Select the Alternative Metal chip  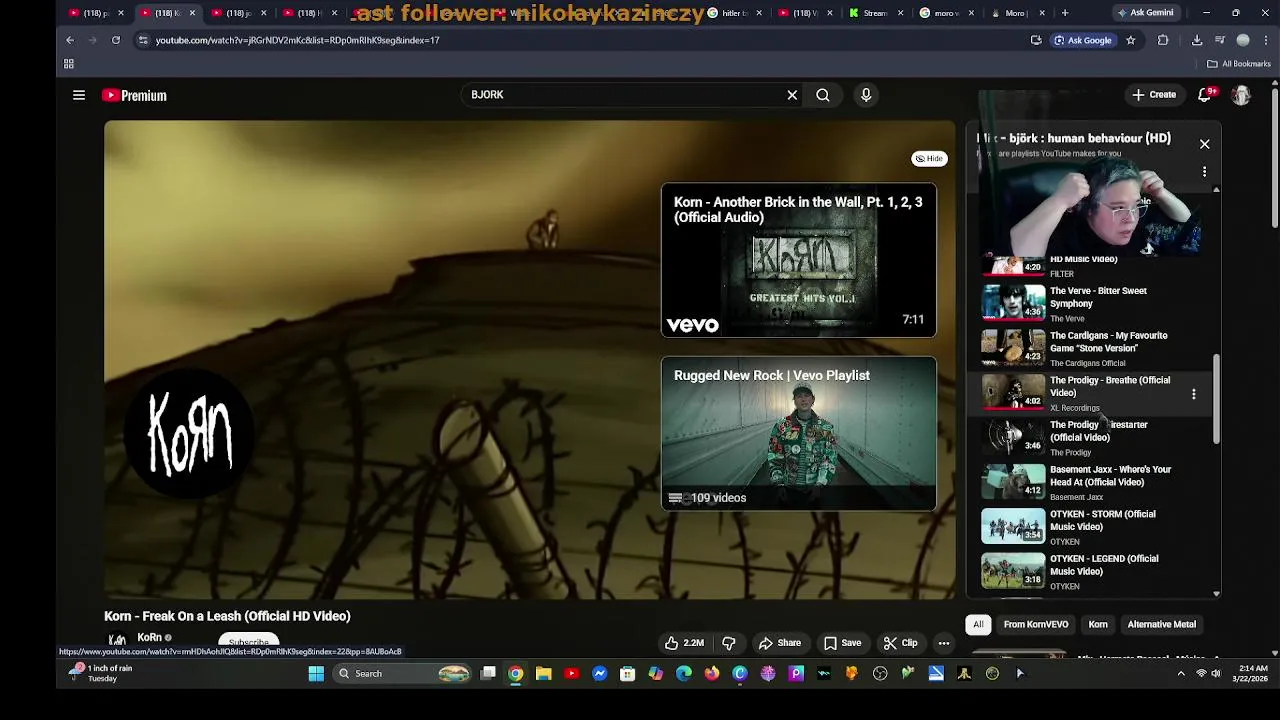1161,624
